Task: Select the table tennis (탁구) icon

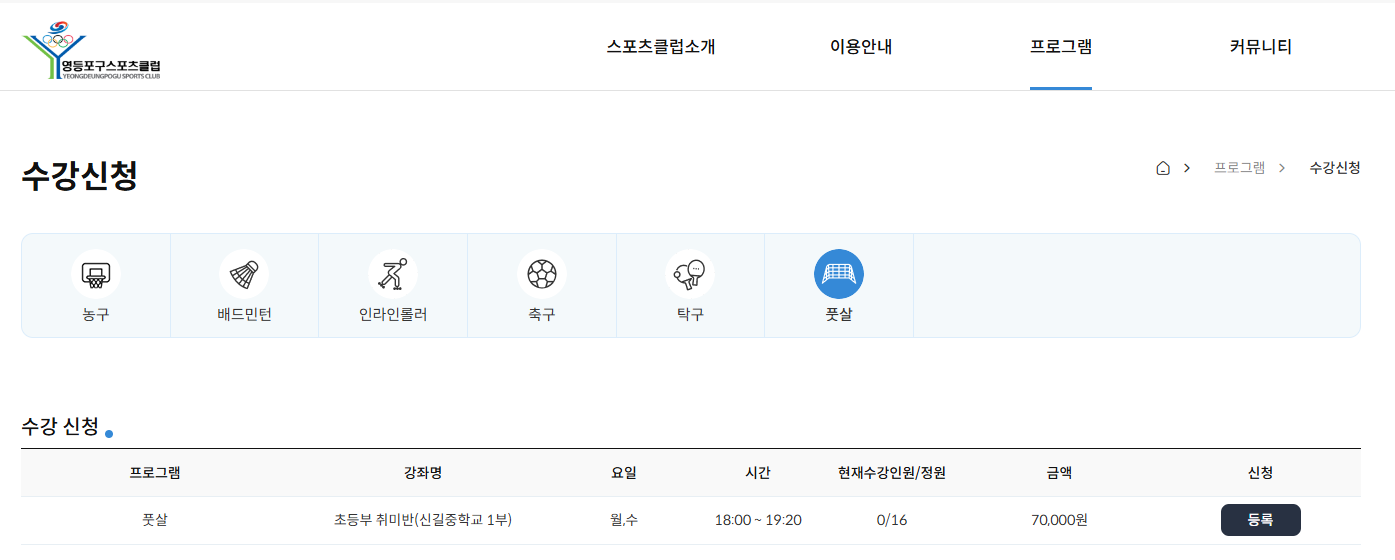Action: (690, 274)
